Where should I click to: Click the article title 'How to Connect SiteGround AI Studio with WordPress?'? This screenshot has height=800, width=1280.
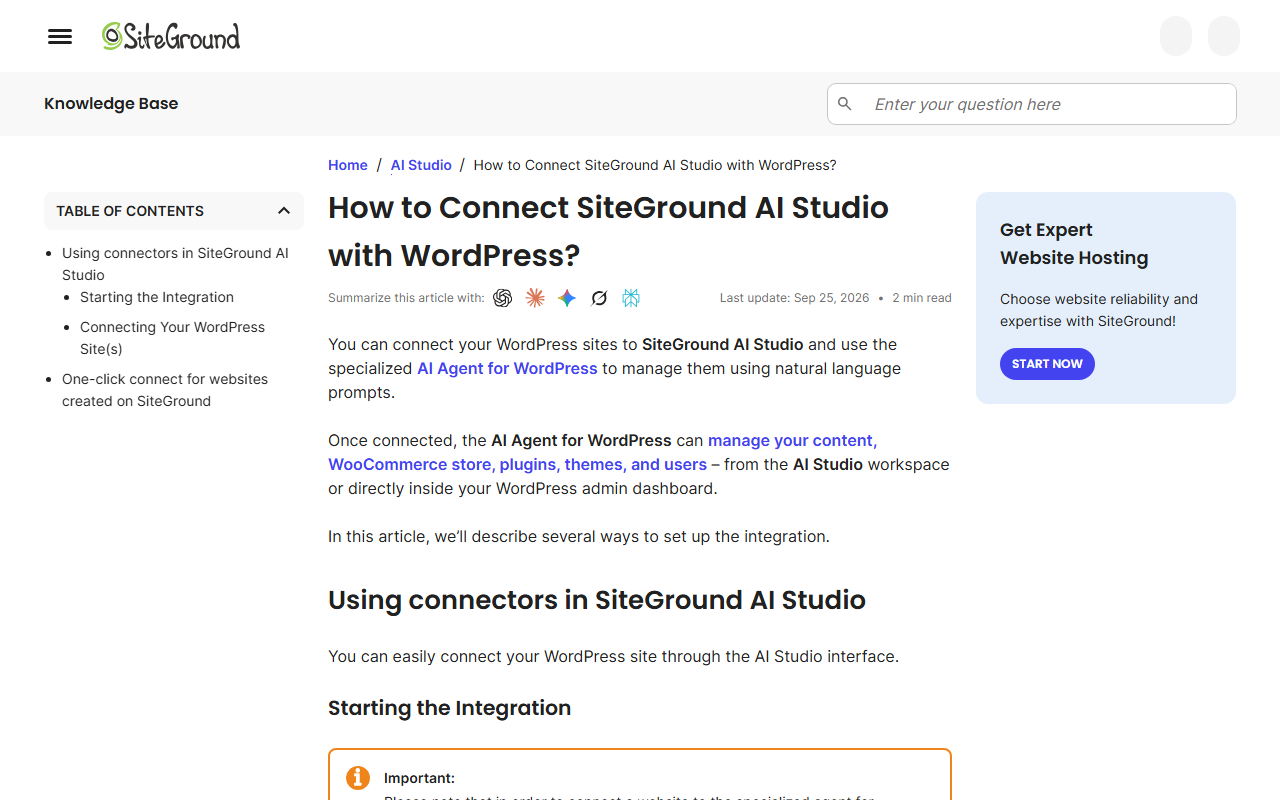click(x=608, y=231)
